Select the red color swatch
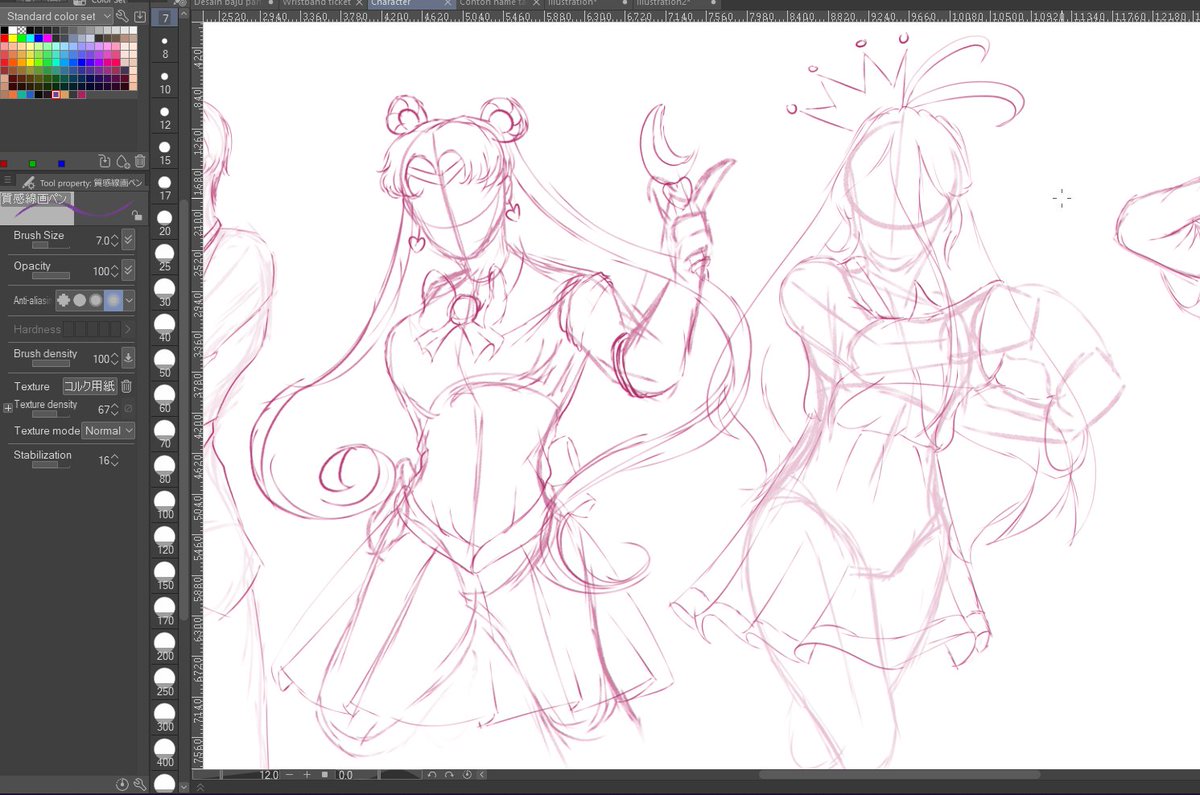This screenshot has height=795, width=1200. click(x=5, y=38)
